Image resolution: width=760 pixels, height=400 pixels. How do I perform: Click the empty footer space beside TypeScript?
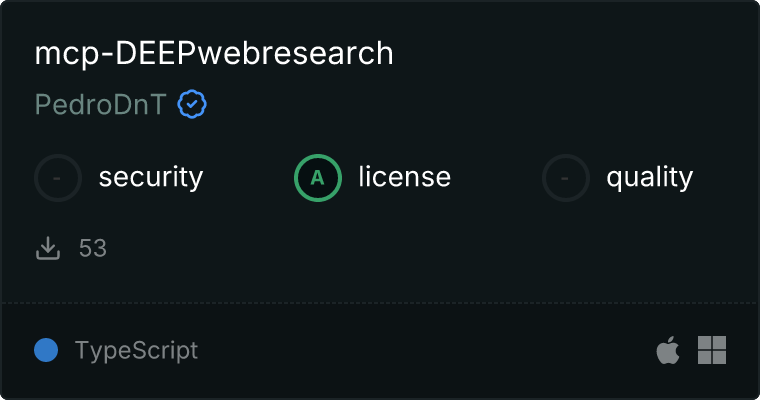[427, 350]
